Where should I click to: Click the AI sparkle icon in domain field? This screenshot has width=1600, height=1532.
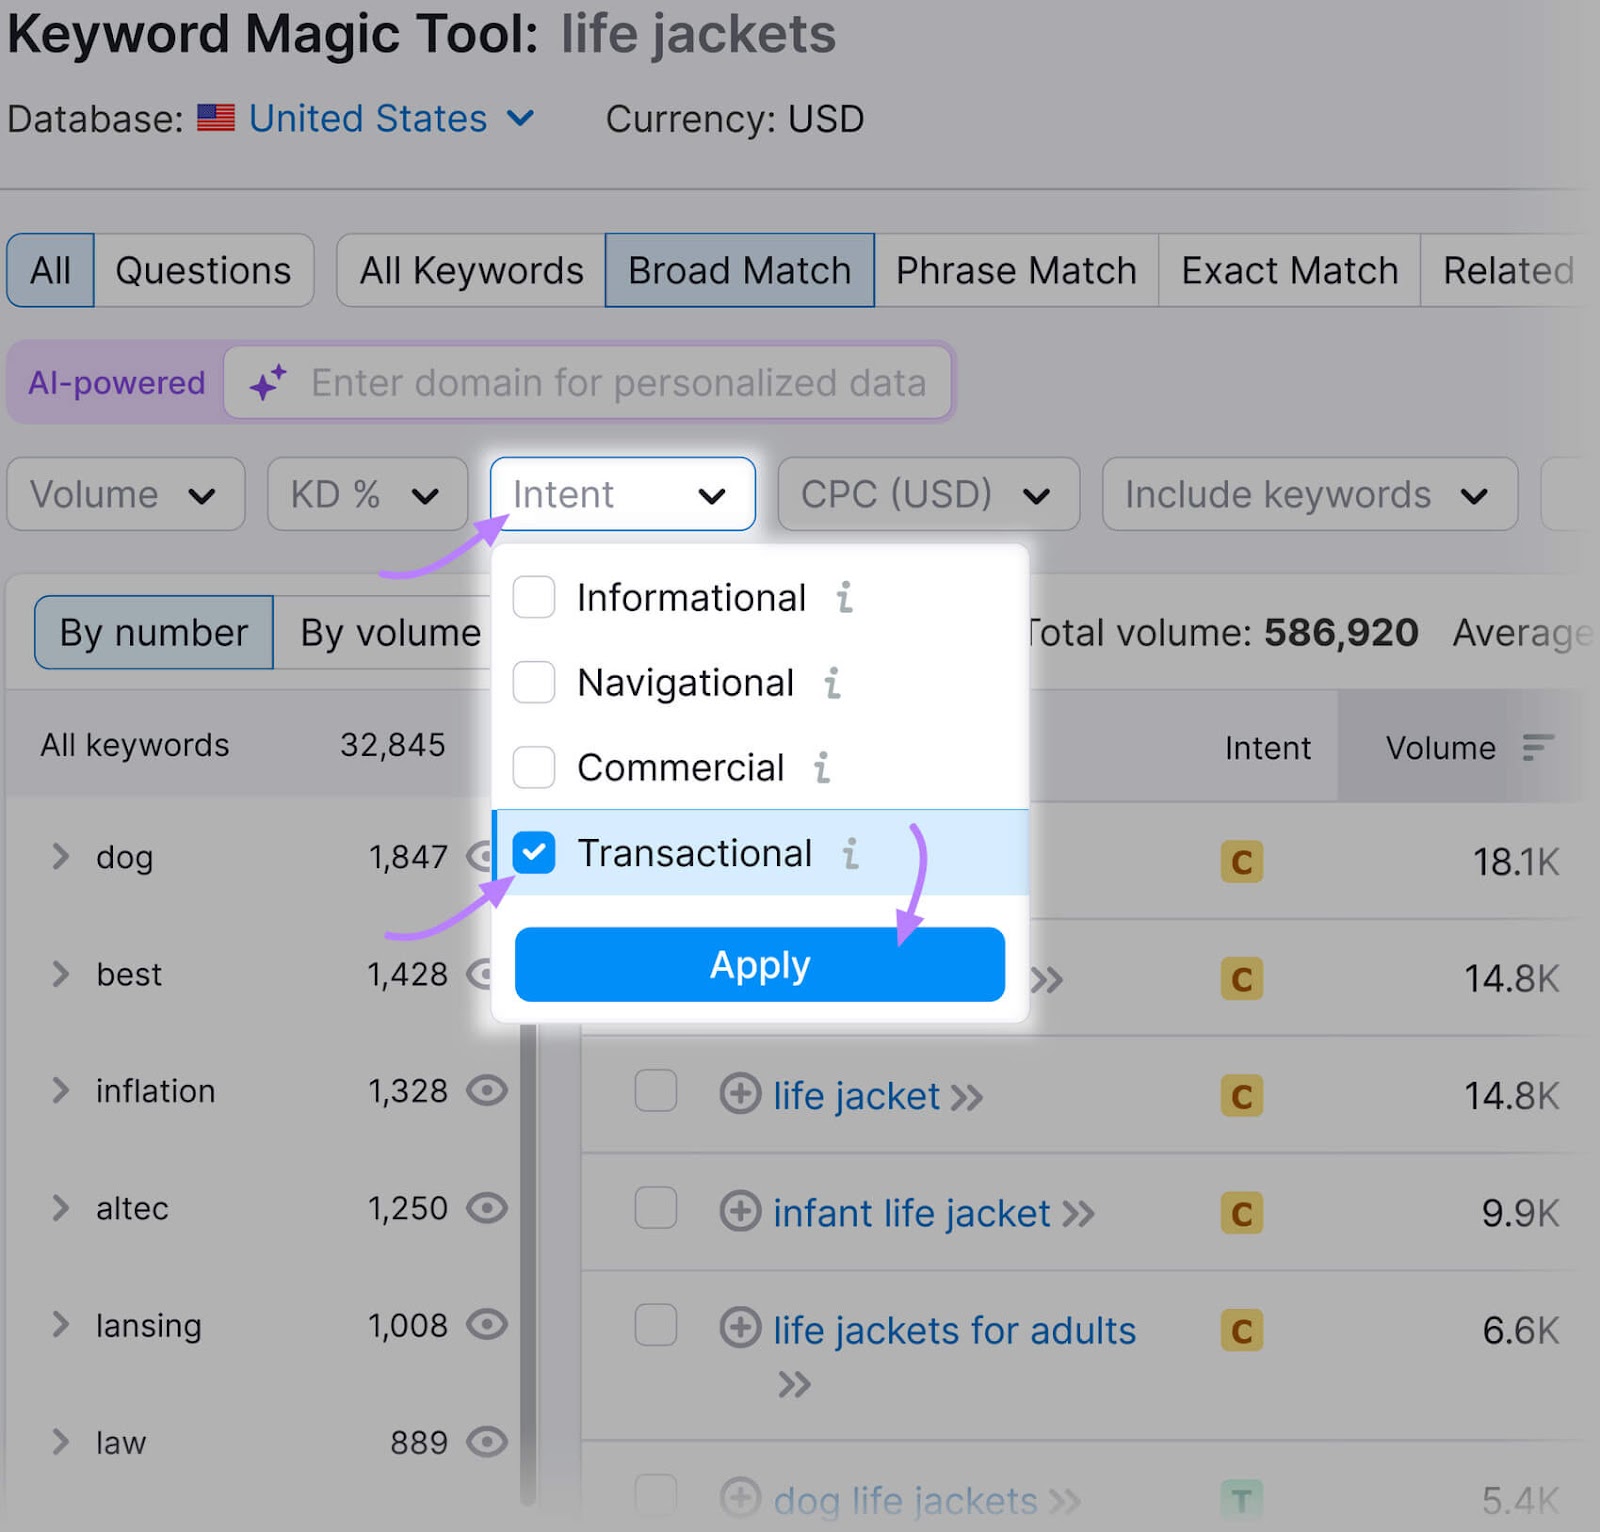pos(267,382)
